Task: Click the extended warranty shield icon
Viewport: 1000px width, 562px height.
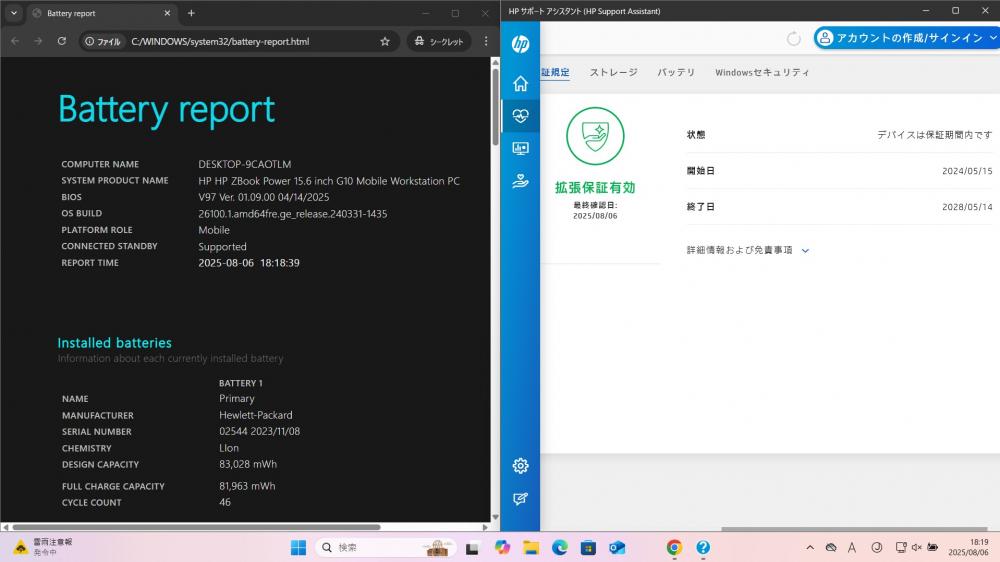Action: [x=595, y=136]
